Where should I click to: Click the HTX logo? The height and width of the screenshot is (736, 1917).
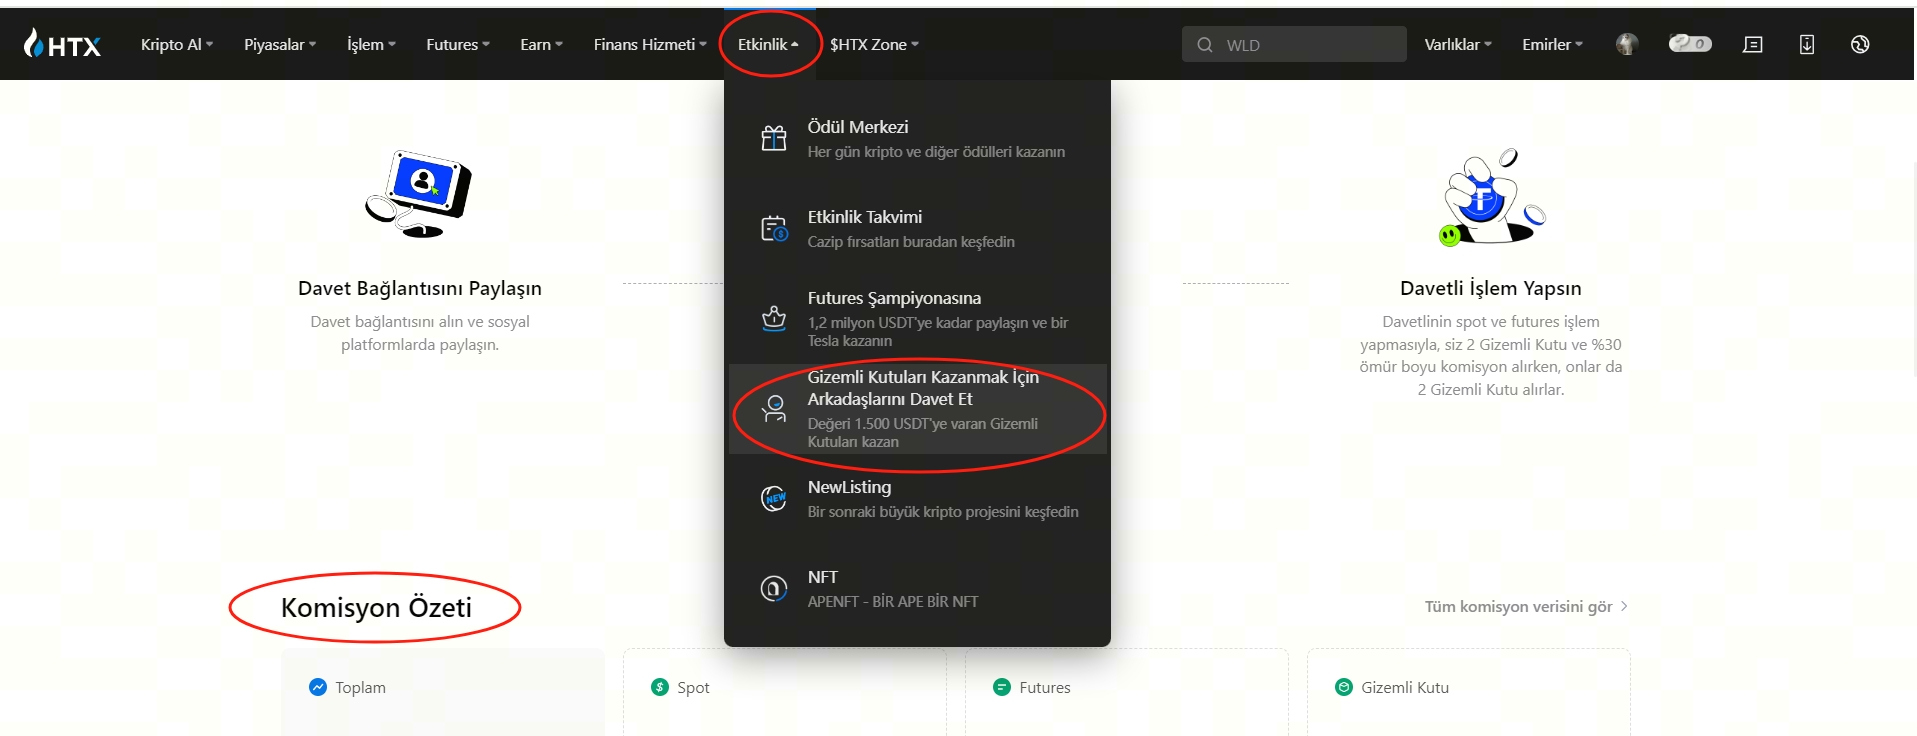coord(62,44)
